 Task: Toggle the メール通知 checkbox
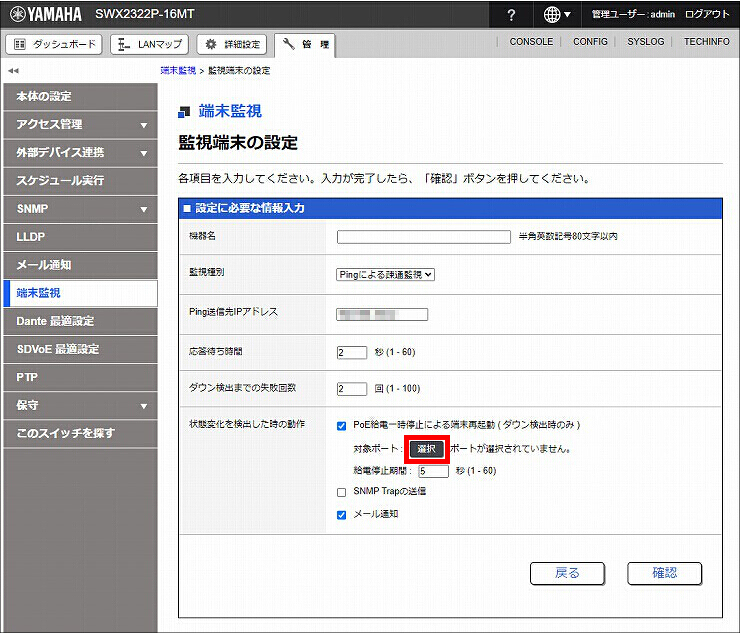(342, 515)
